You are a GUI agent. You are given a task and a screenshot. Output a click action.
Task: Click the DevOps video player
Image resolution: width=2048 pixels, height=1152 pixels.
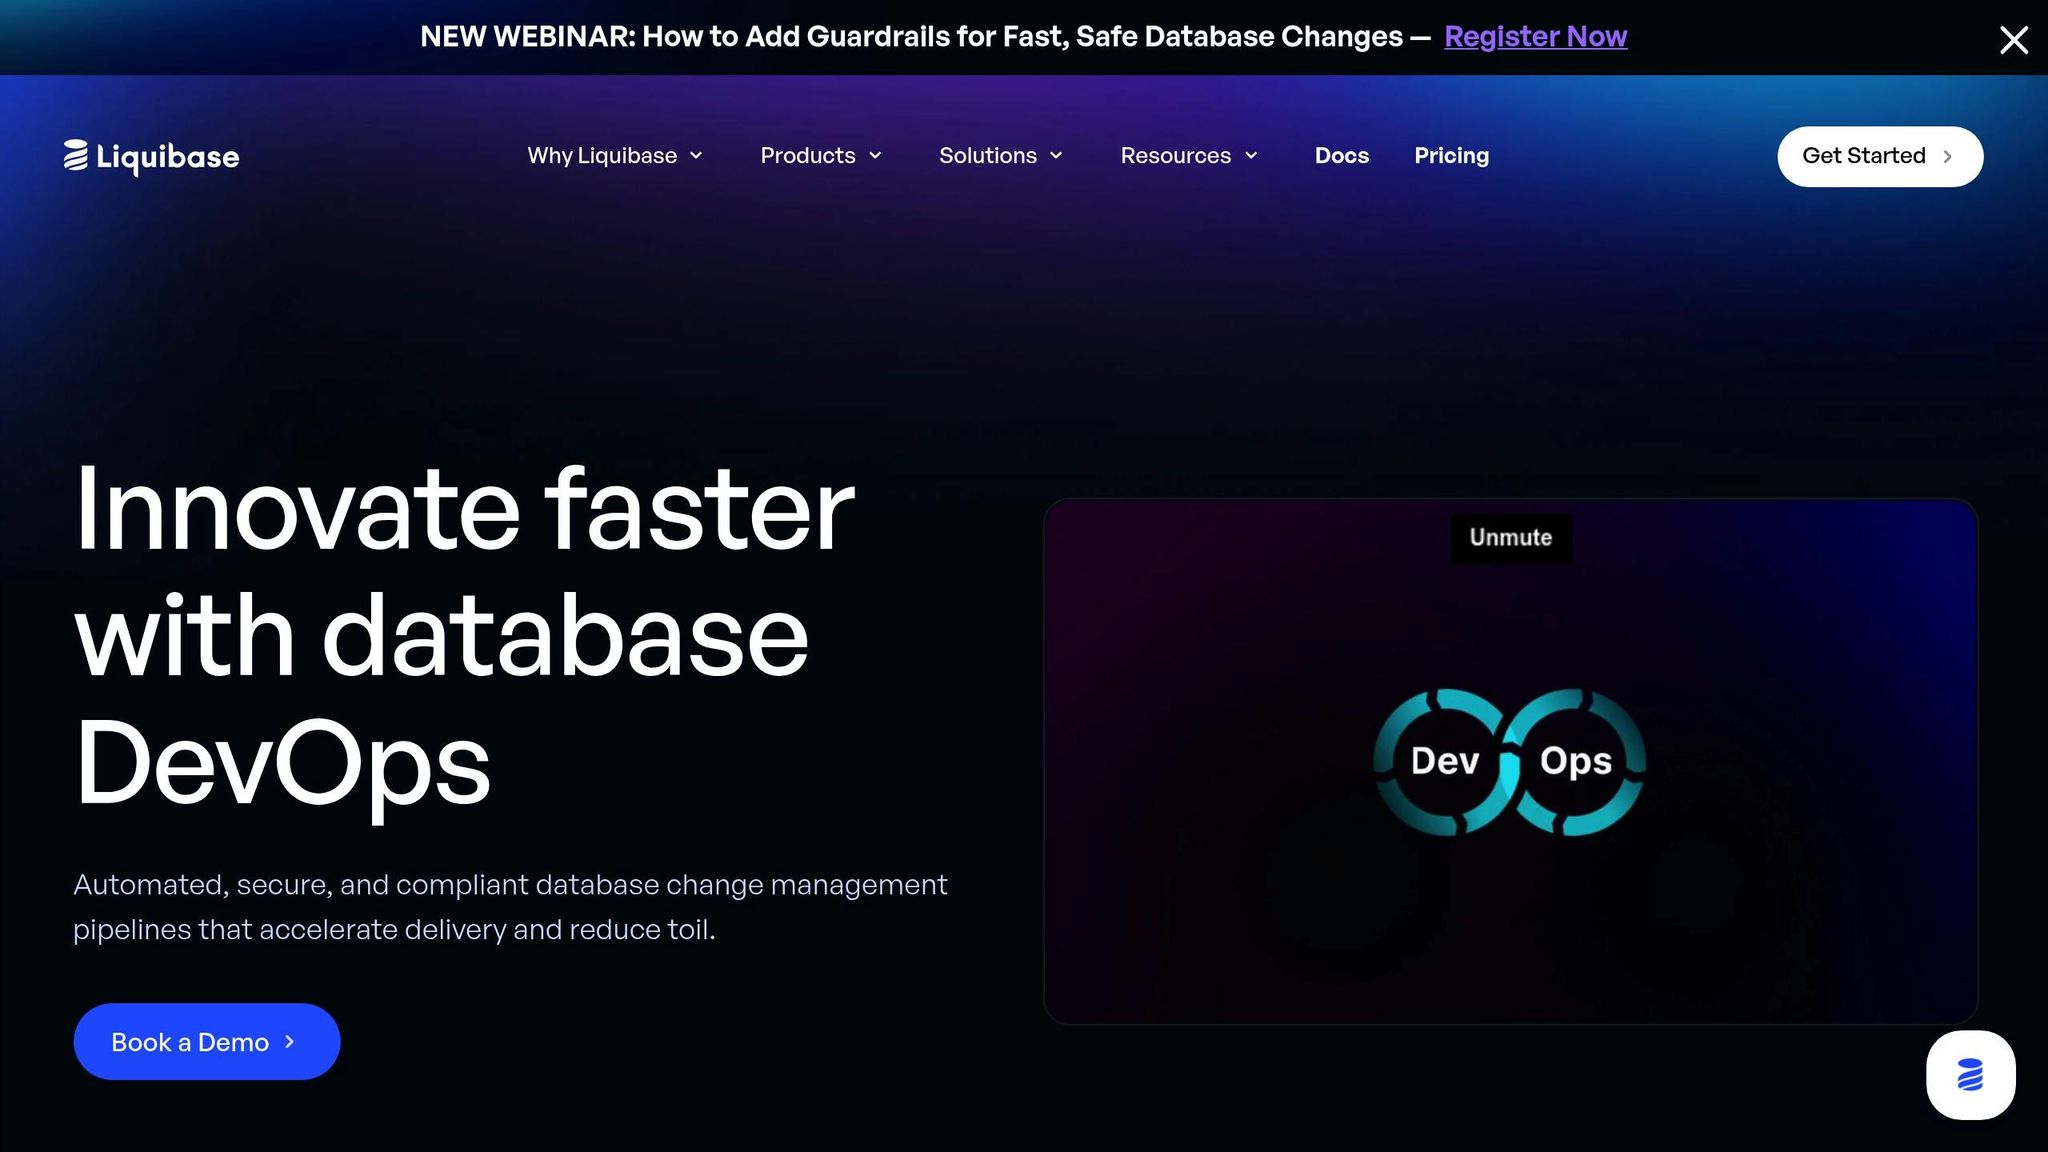(1511, 761)
